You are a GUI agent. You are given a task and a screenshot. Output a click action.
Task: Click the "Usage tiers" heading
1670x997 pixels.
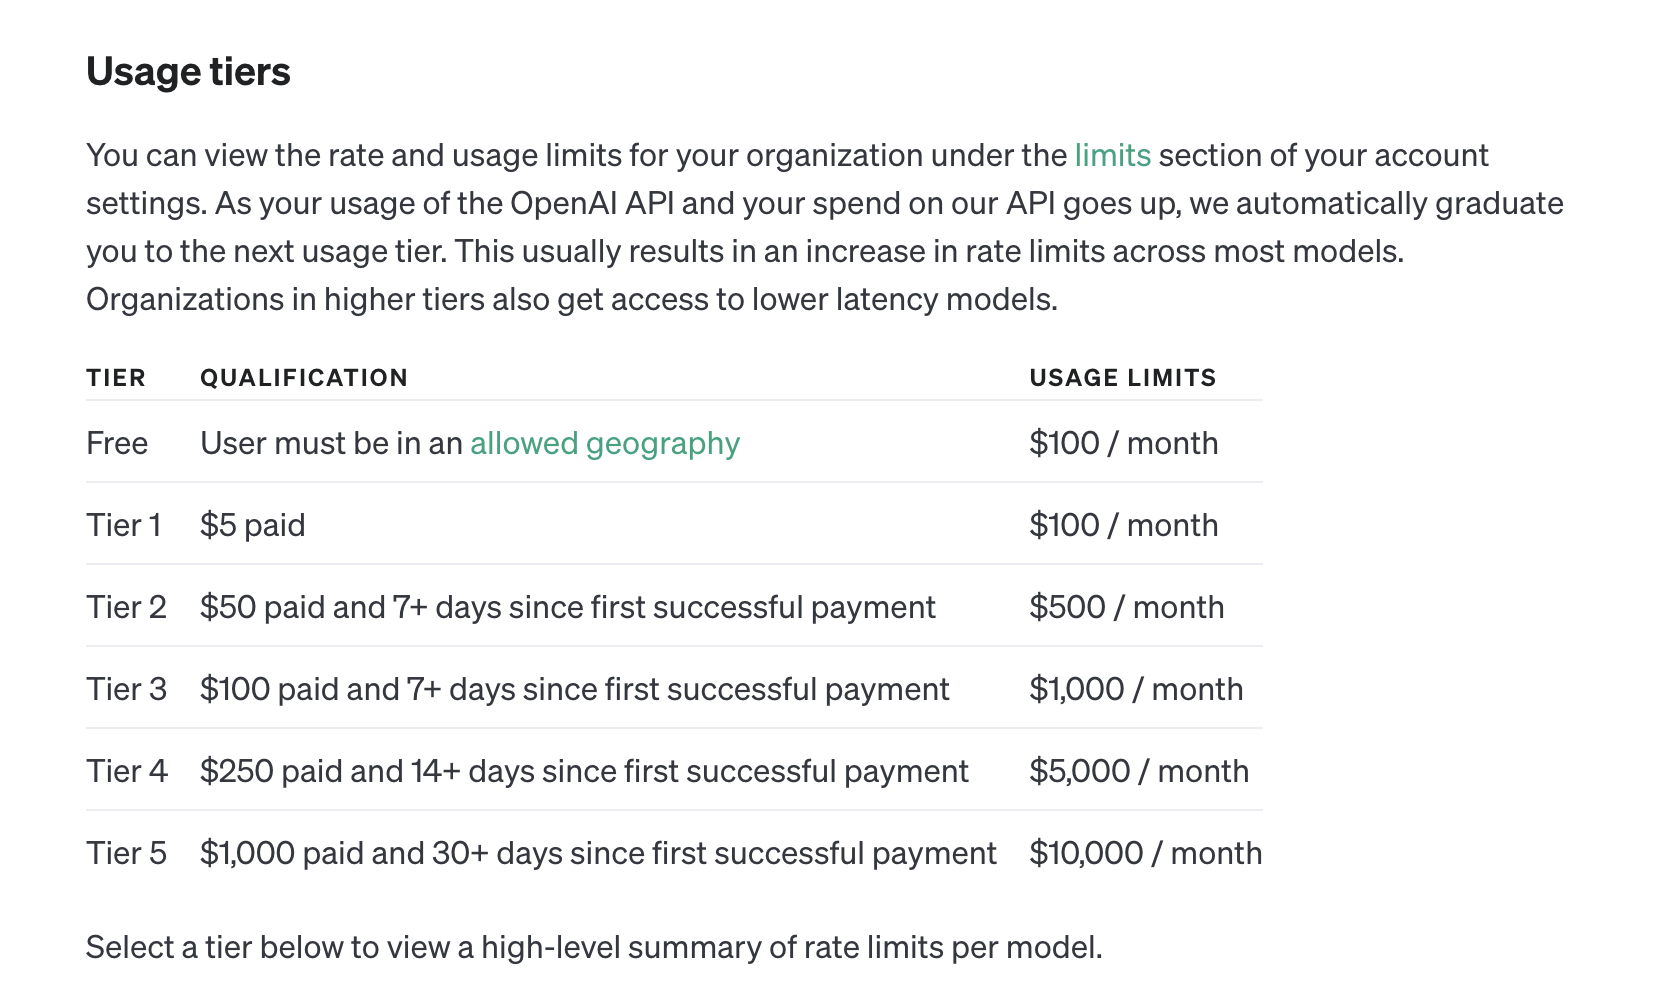click(188, 72)
